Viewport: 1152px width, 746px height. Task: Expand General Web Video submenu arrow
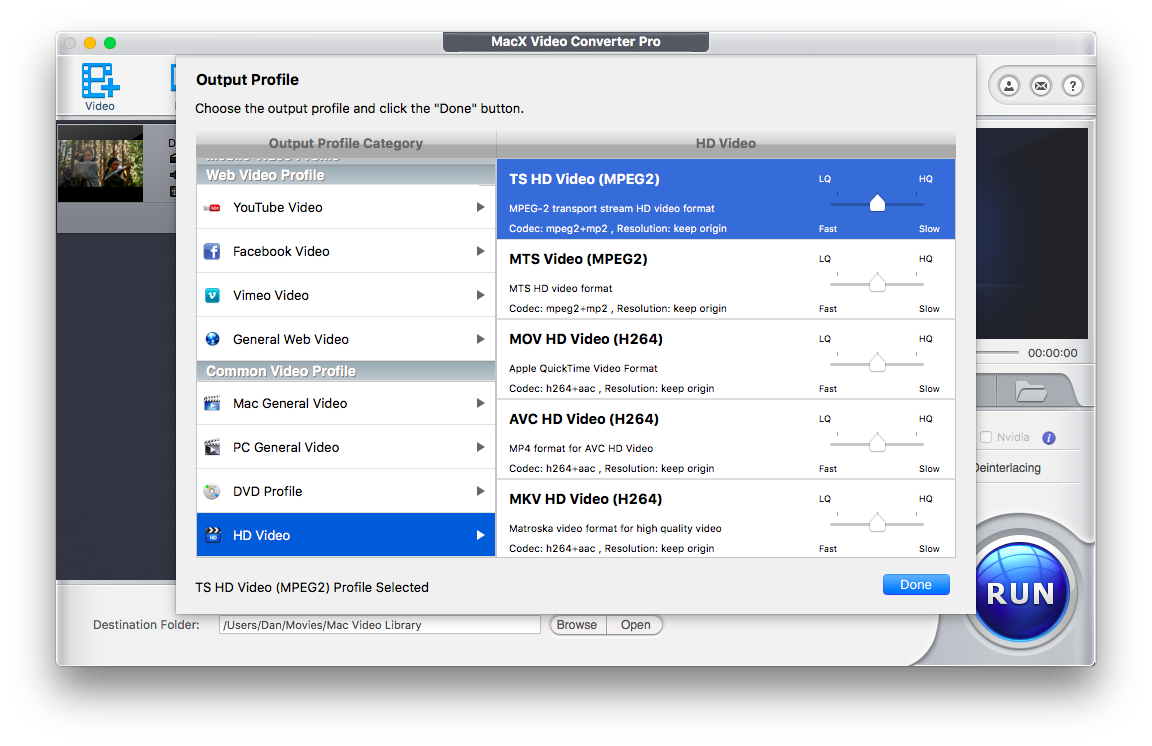point(480,339)
